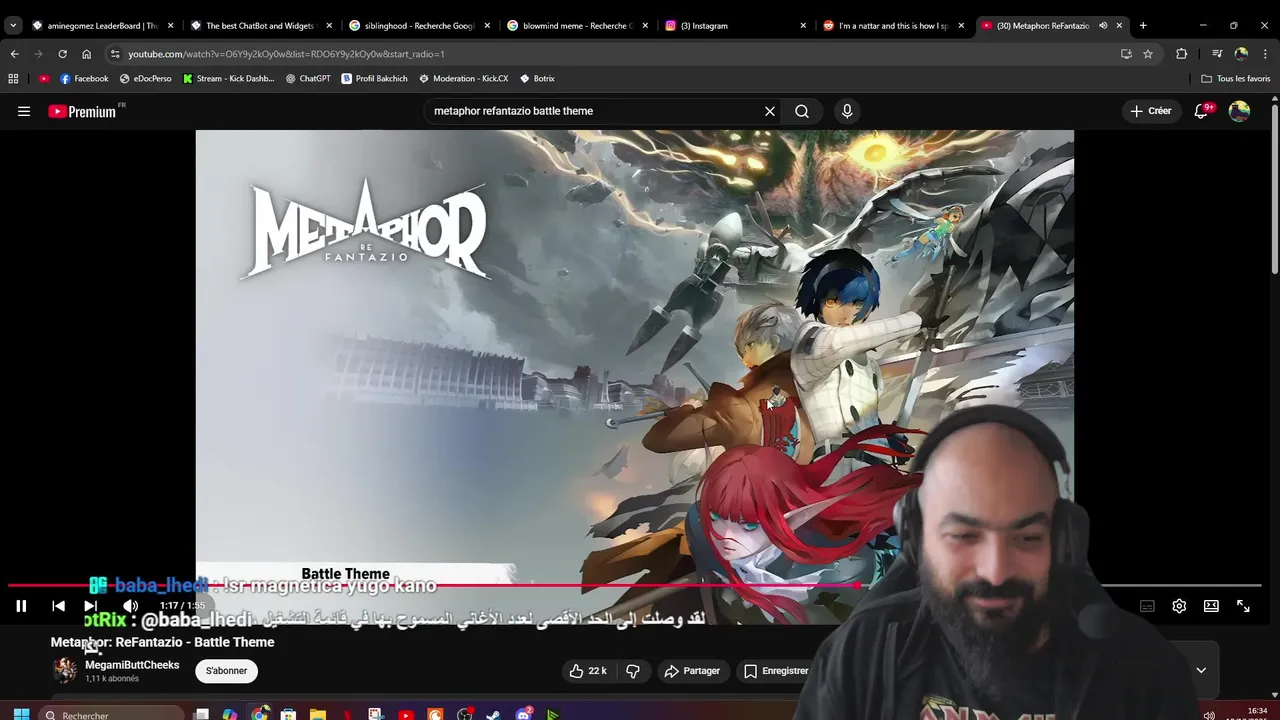Open Profil Bakchich bookmark

click(374, 79)
